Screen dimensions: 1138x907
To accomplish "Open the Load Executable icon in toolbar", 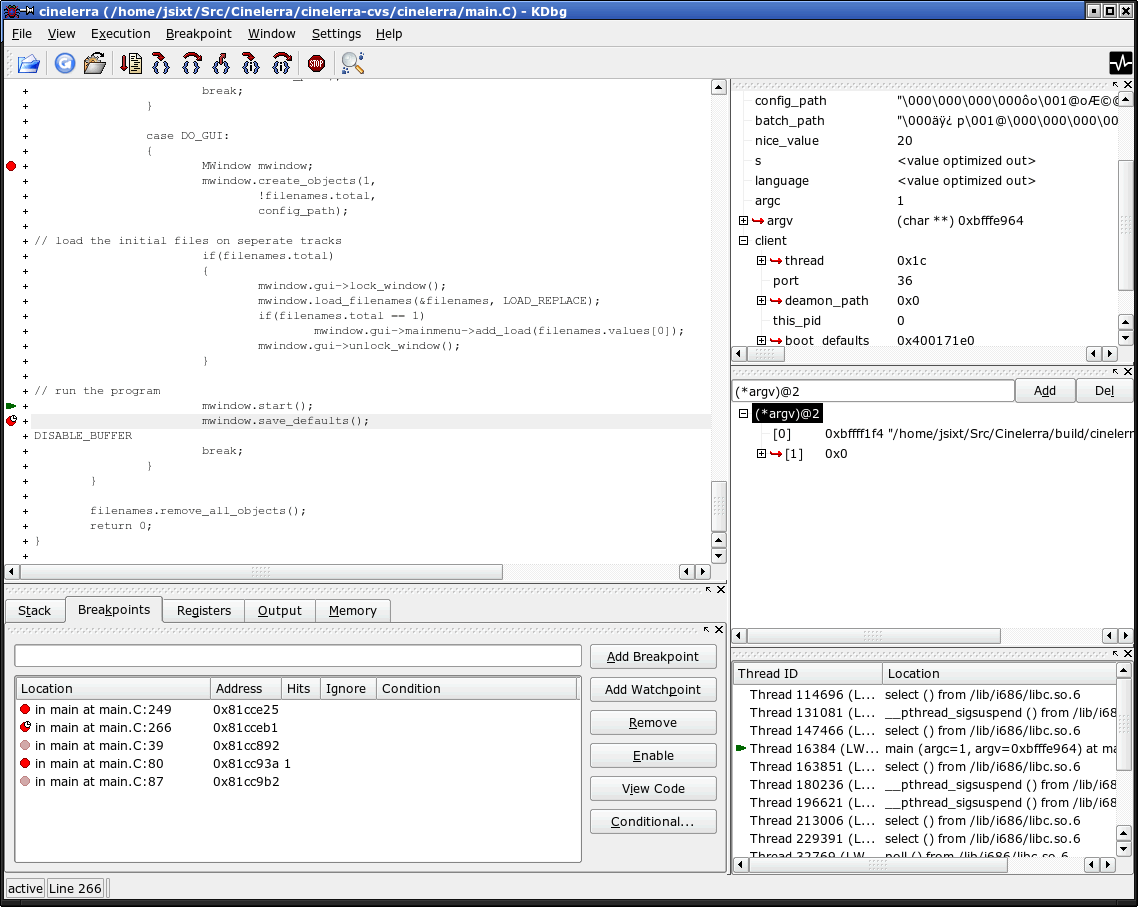I will (x=95, y=64).
